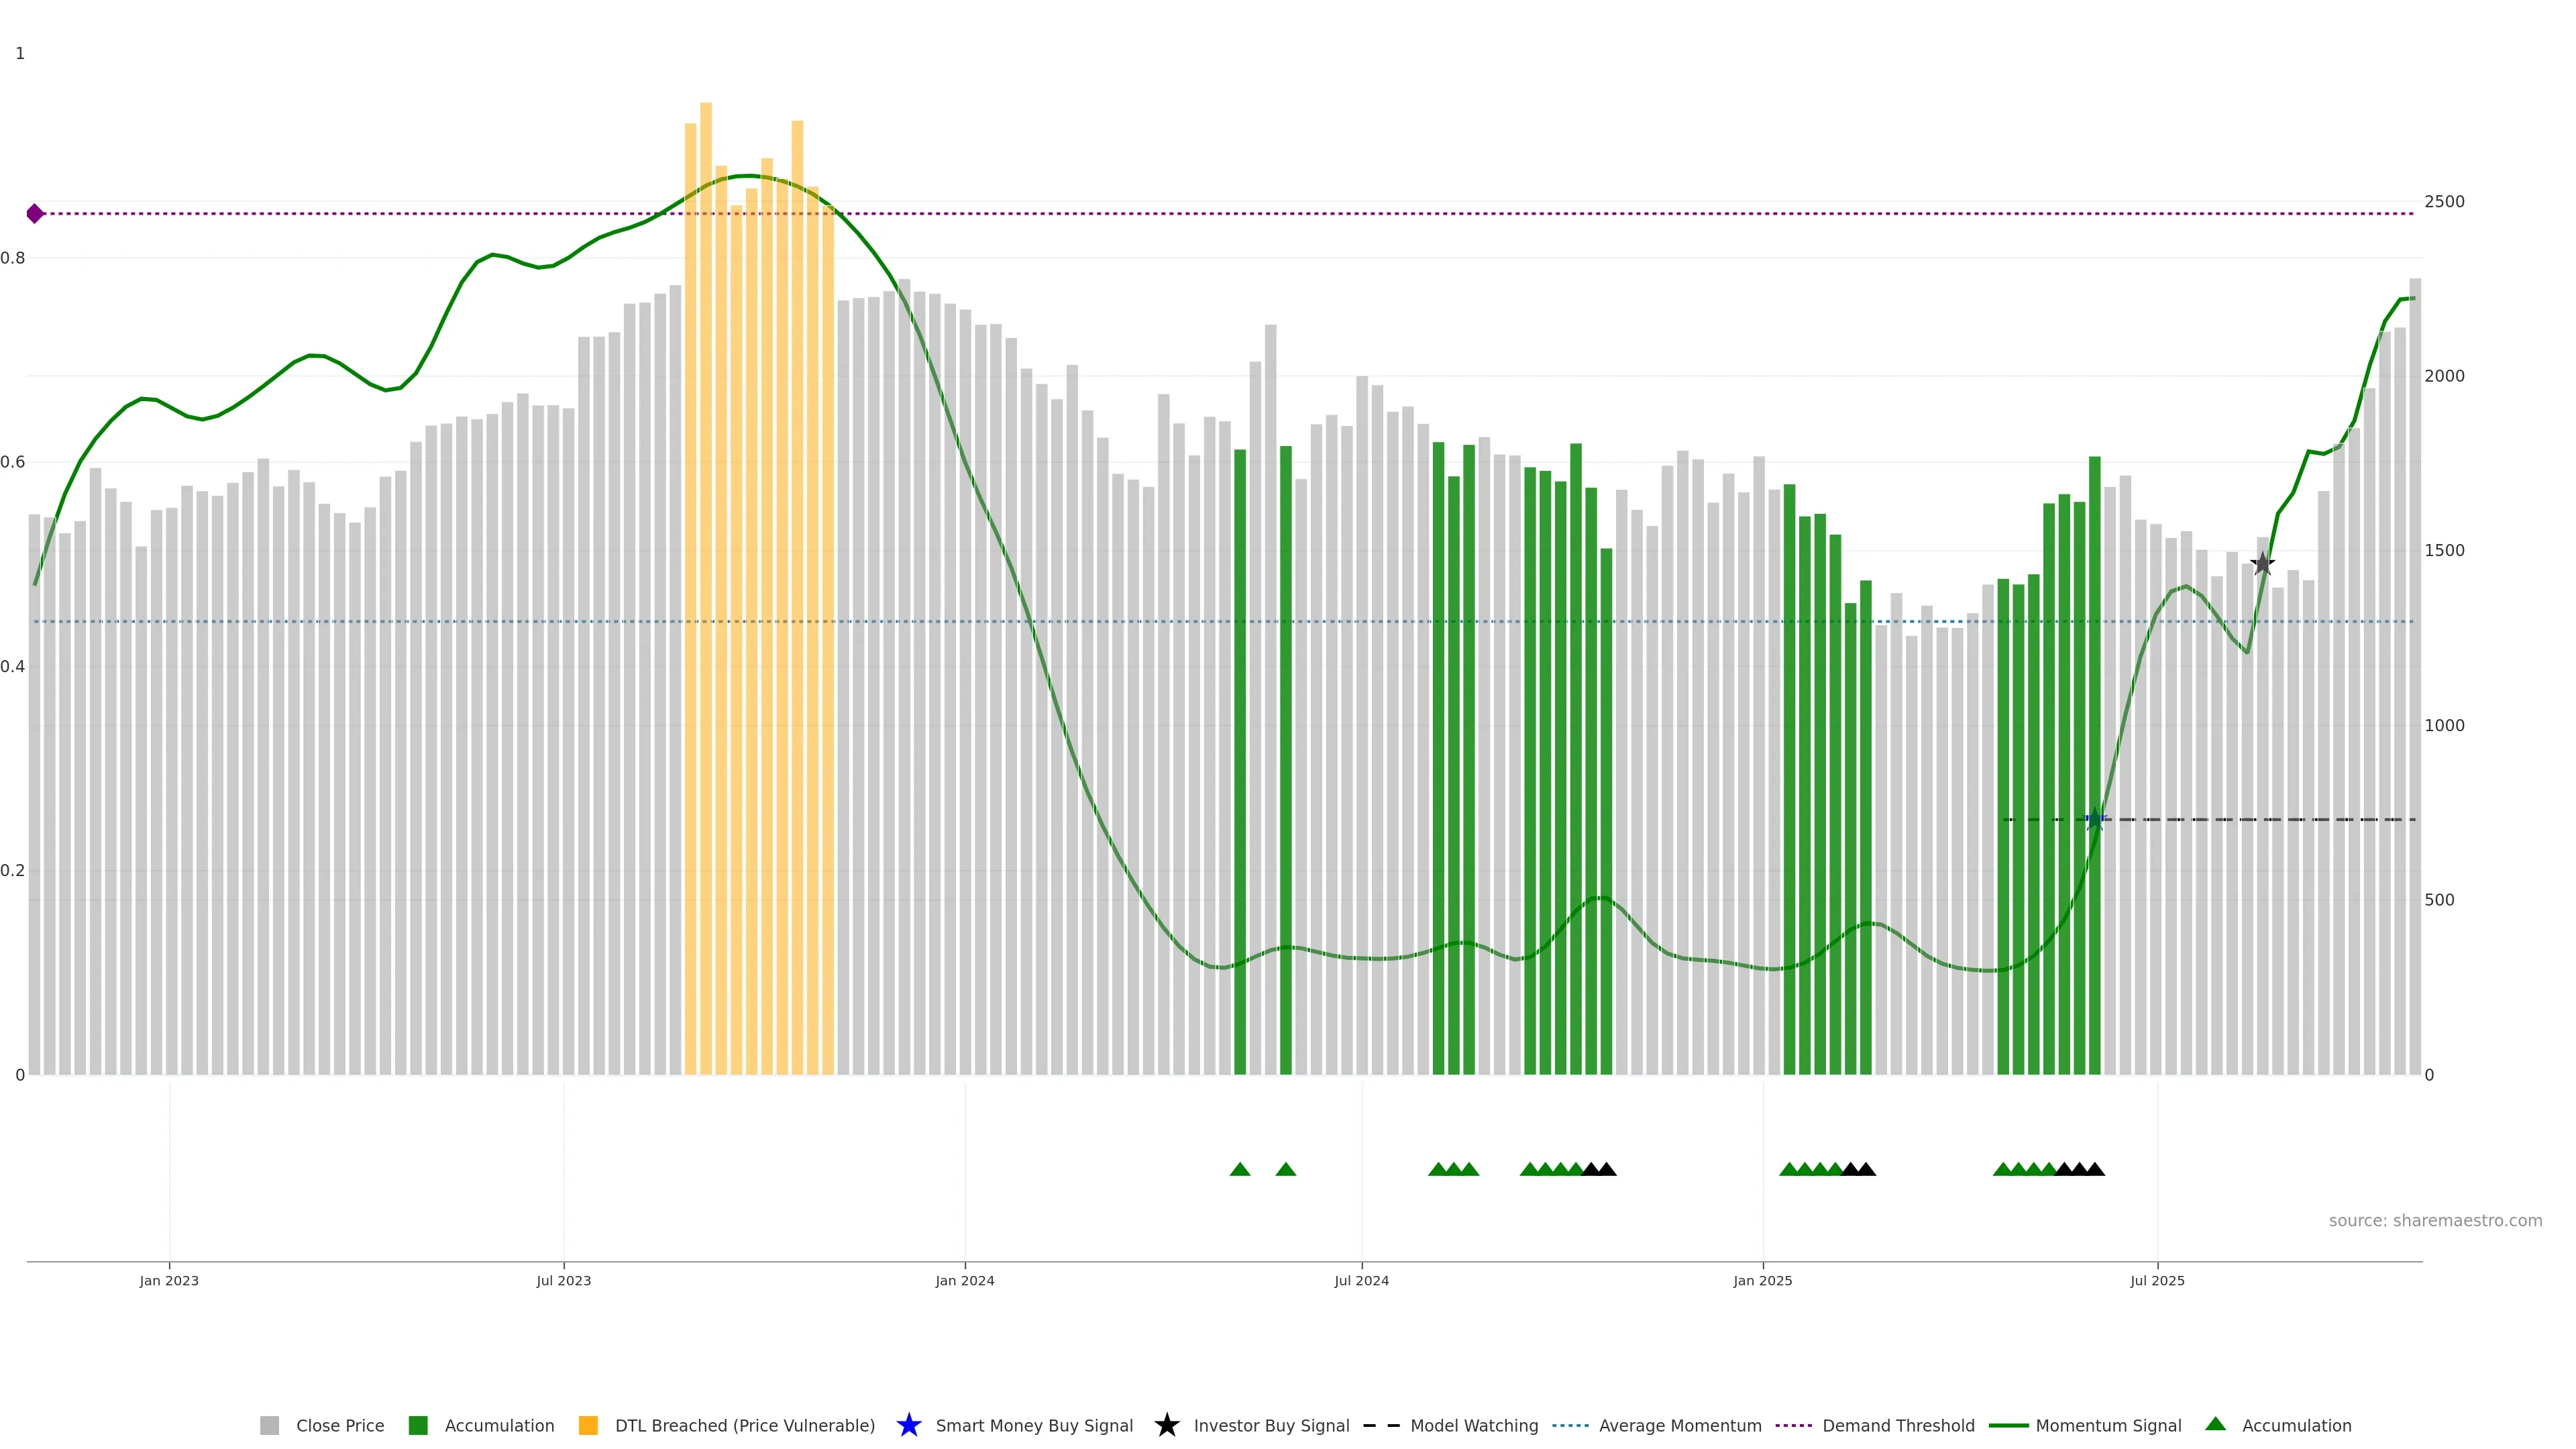The image size is (2576, 1449).
Task: Click the purple diamond Demand Threshold marker
Action: coord(35,213)
